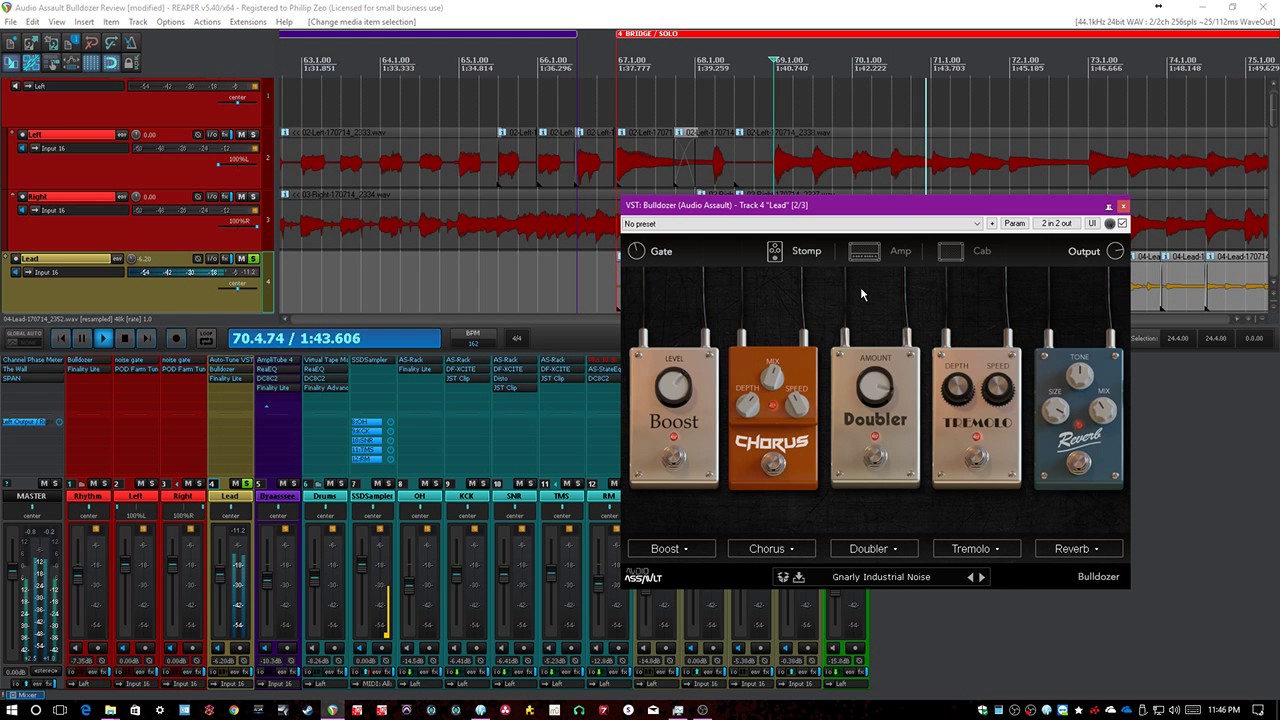Screen dimensions: 1280x720
Task: Toggle the Tremolo pedal footswitch
Action: coord(977,457)
